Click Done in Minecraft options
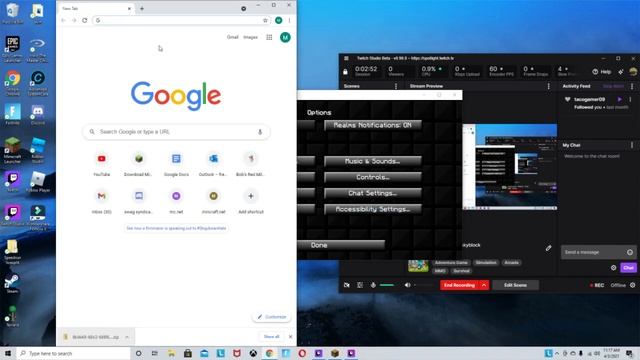This screenshot has height=360, width=640. point(341,245)
